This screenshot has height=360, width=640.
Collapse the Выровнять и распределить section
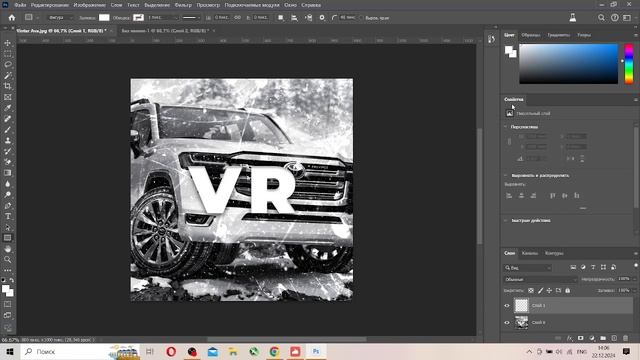tap(506, 176)
